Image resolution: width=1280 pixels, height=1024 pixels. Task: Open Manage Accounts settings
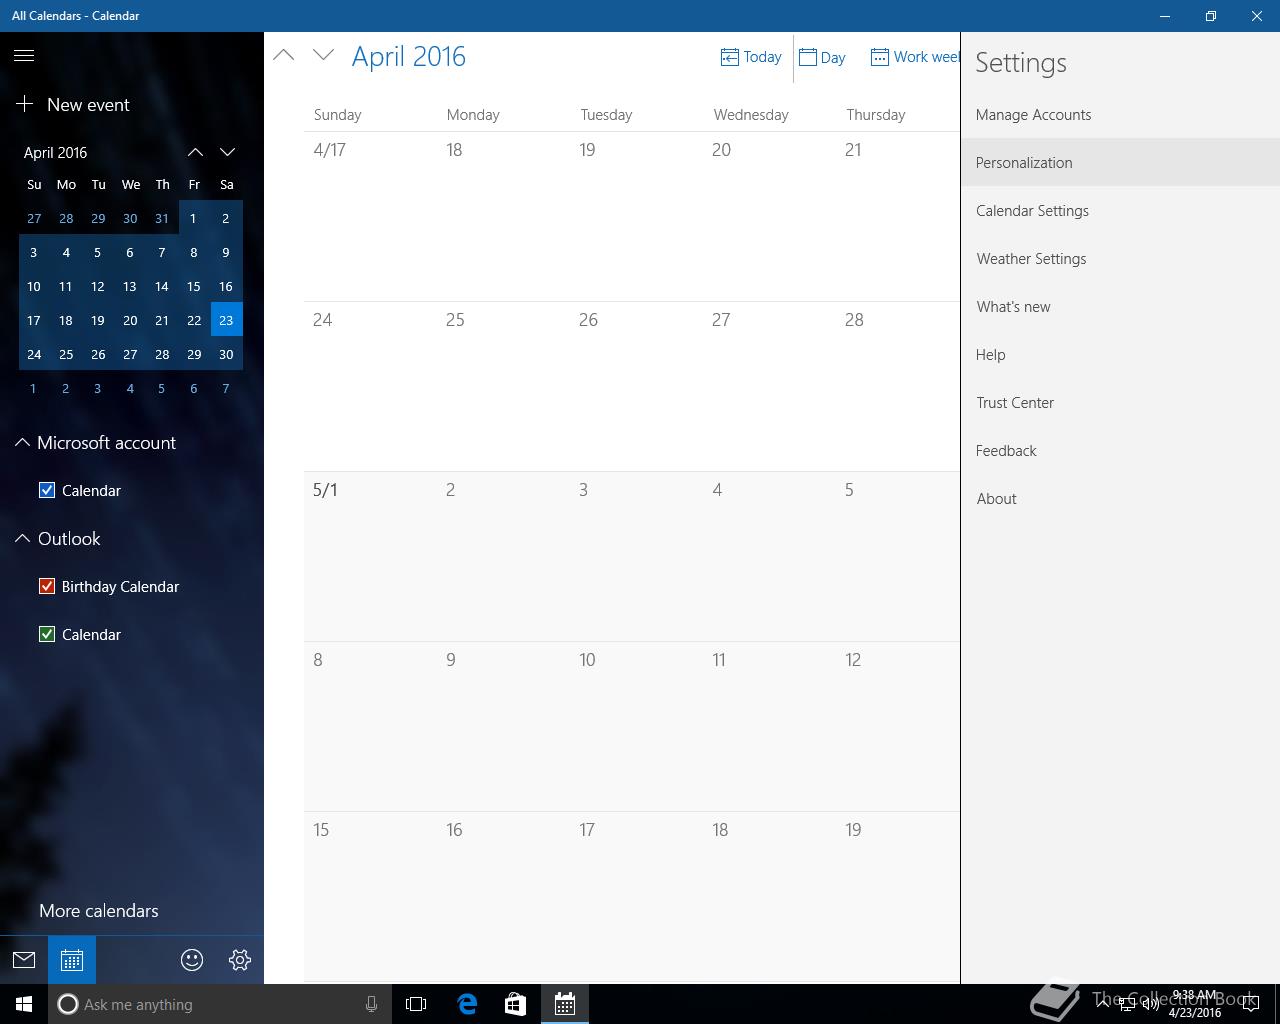click(1120, 114)
